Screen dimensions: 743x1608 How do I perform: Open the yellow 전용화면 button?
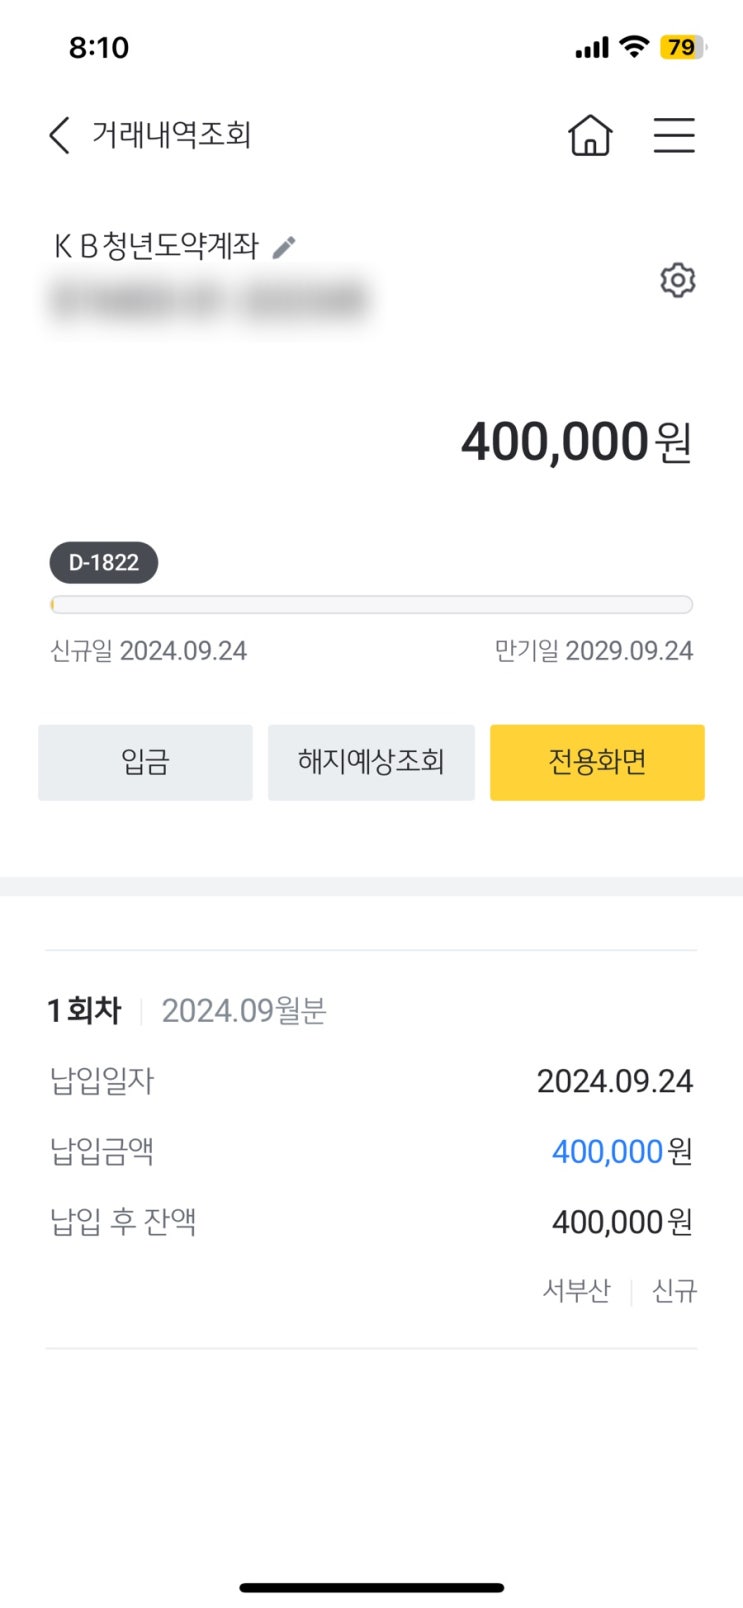pyautogui.click(x=597, y=762)
